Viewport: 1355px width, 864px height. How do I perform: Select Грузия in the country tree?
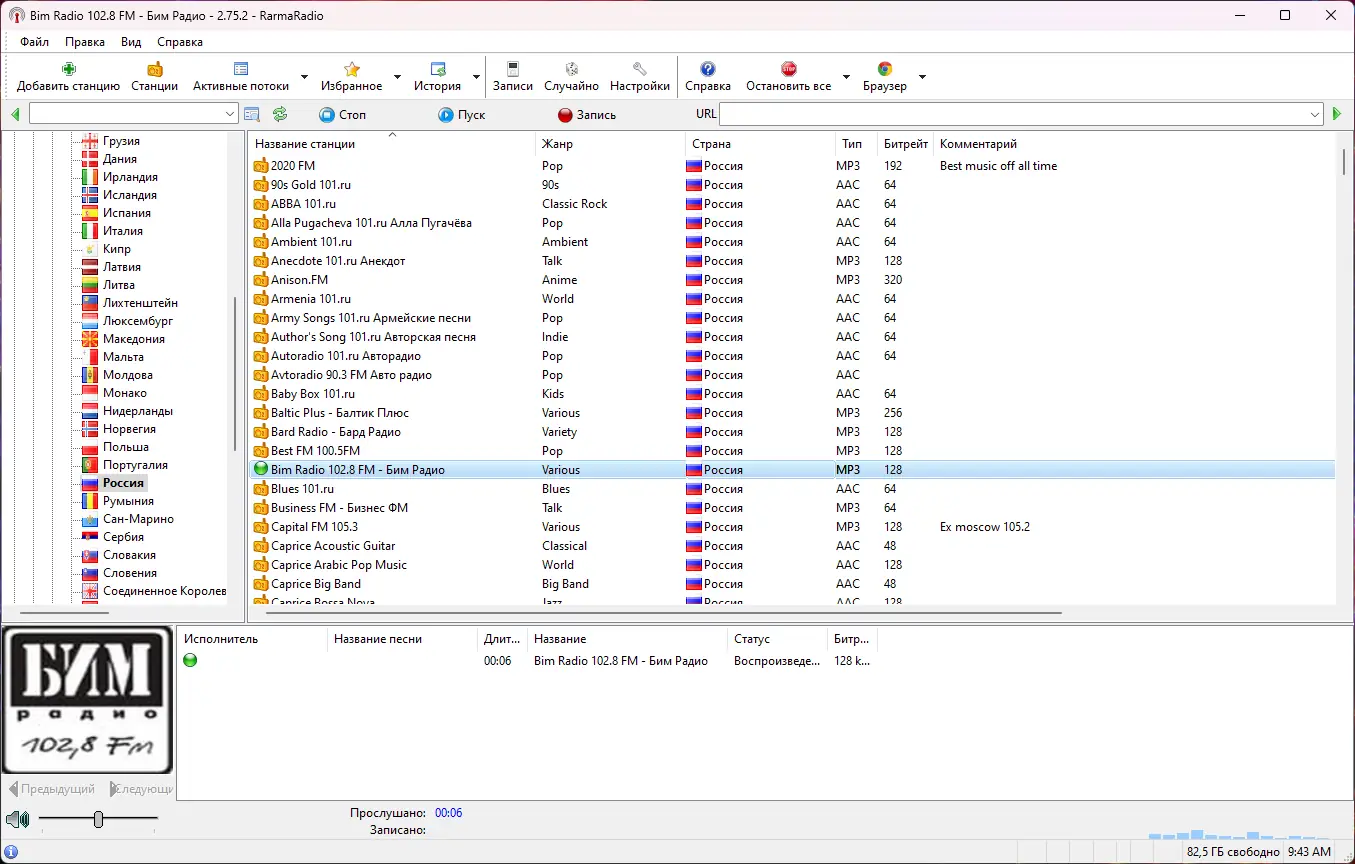pos(121,141)
